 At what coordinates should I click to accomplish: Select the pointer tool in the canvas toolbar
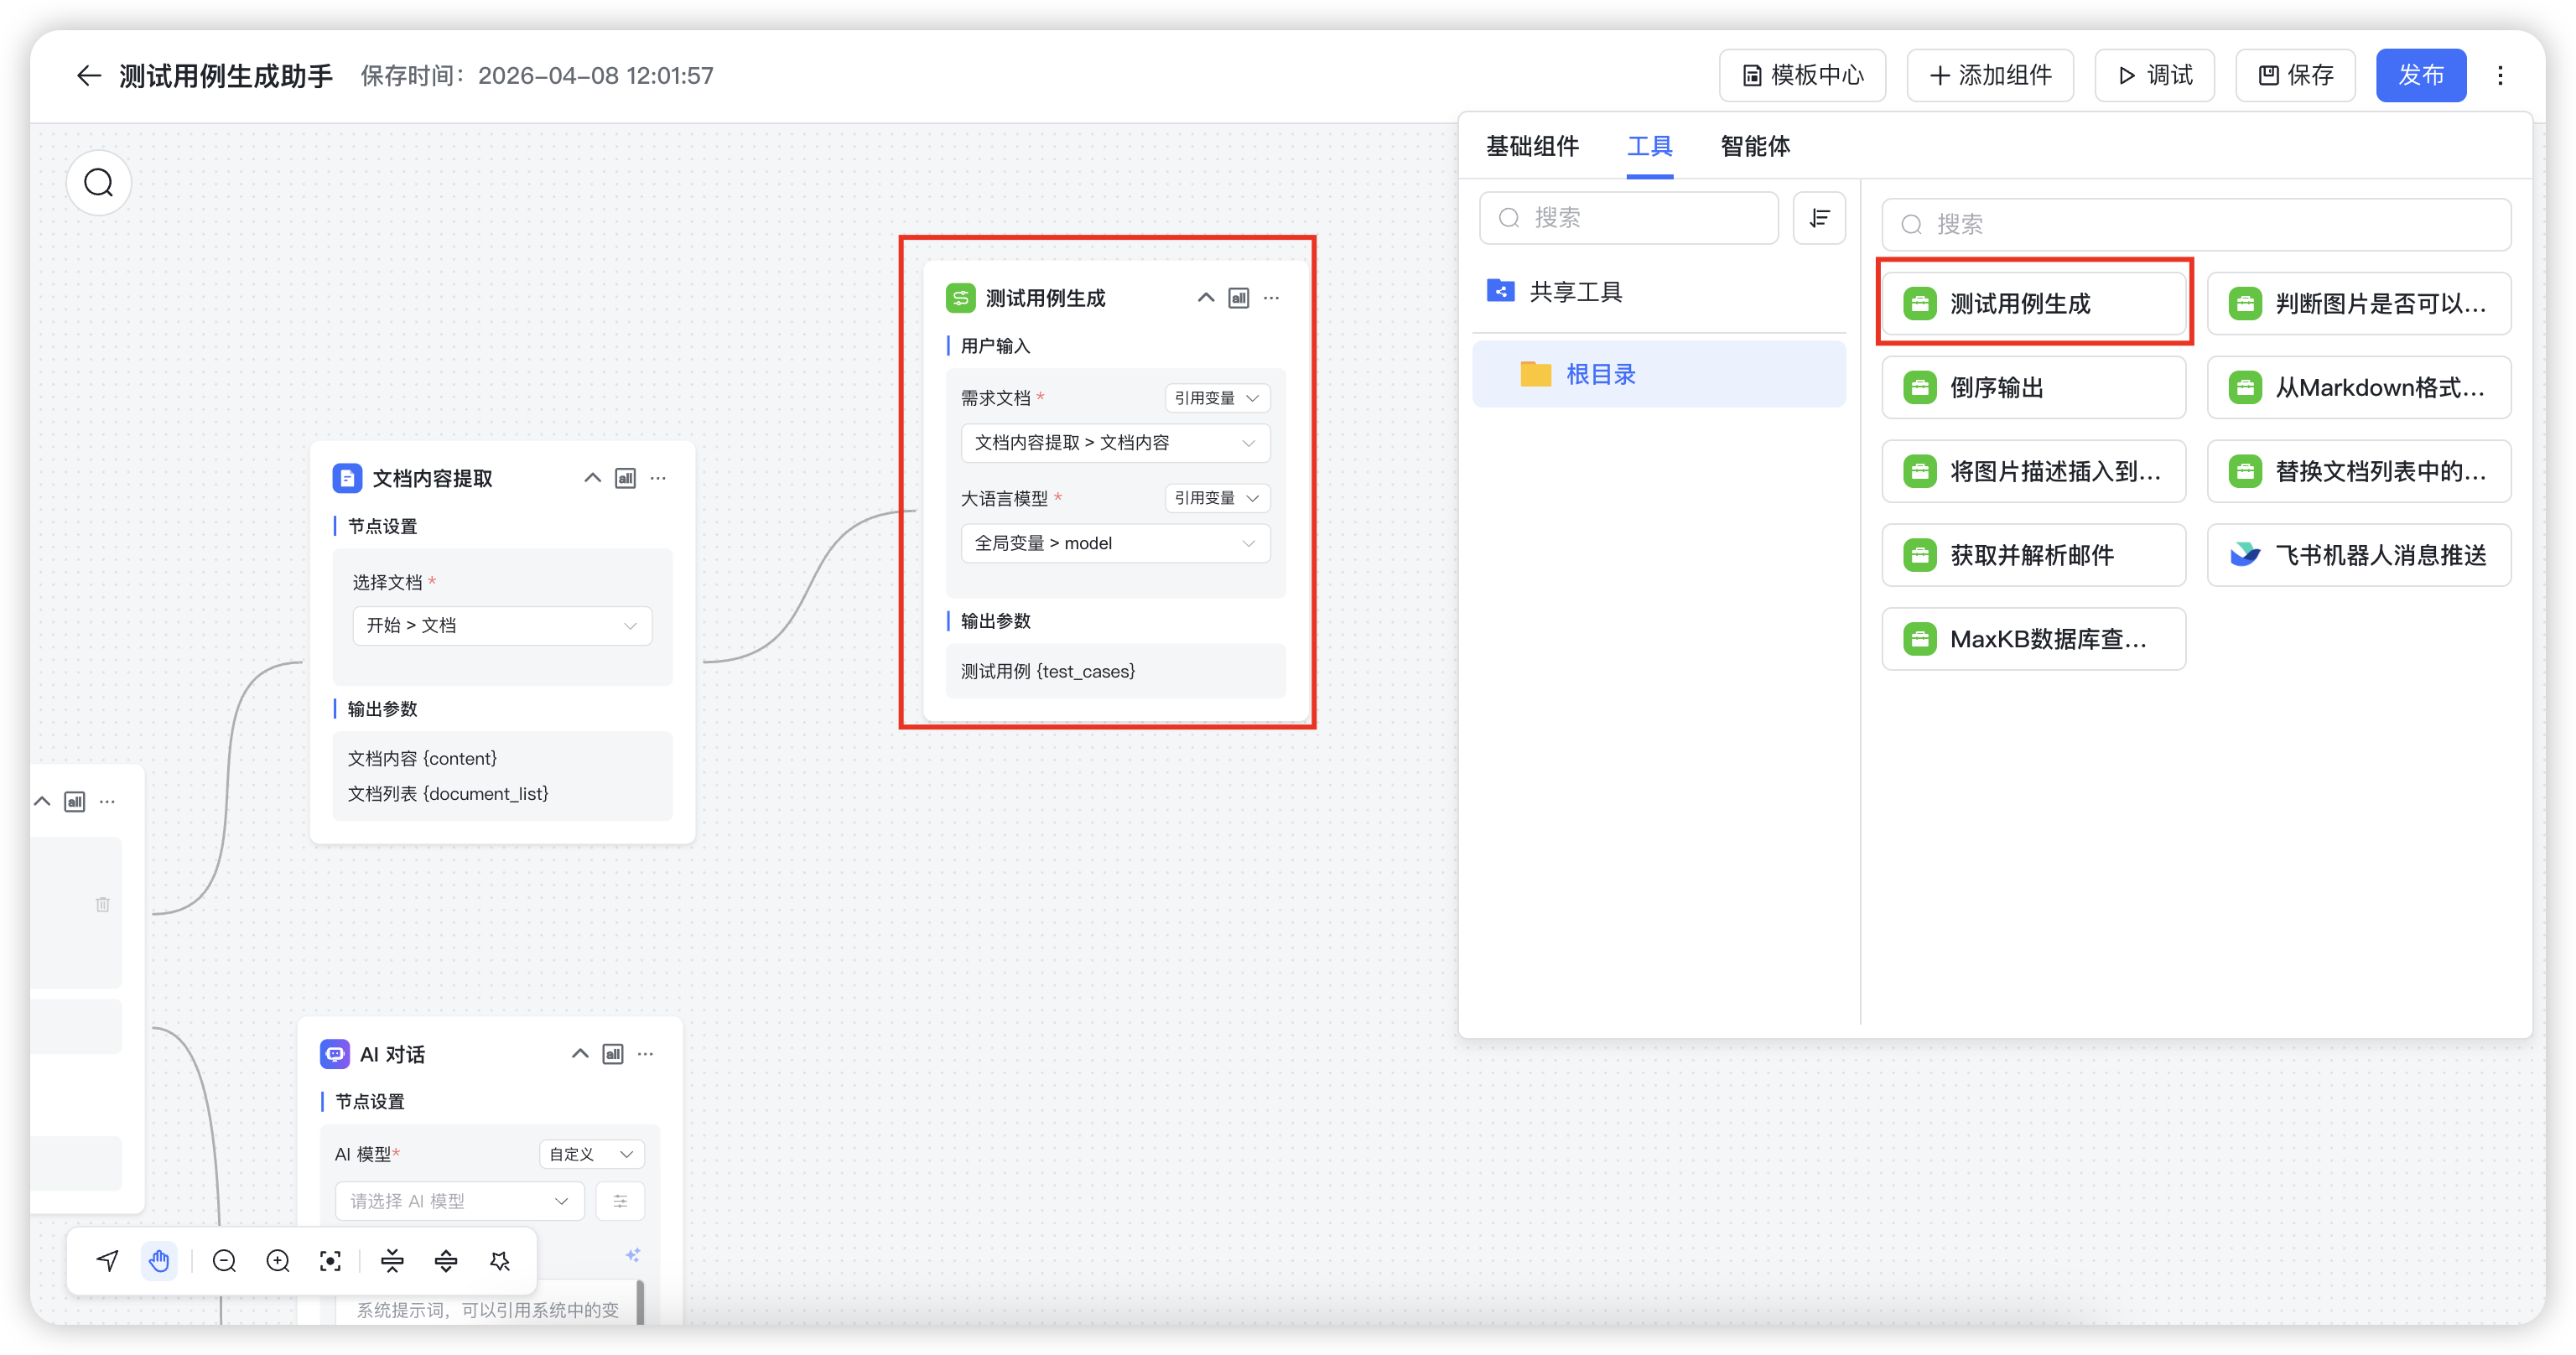107,1260
